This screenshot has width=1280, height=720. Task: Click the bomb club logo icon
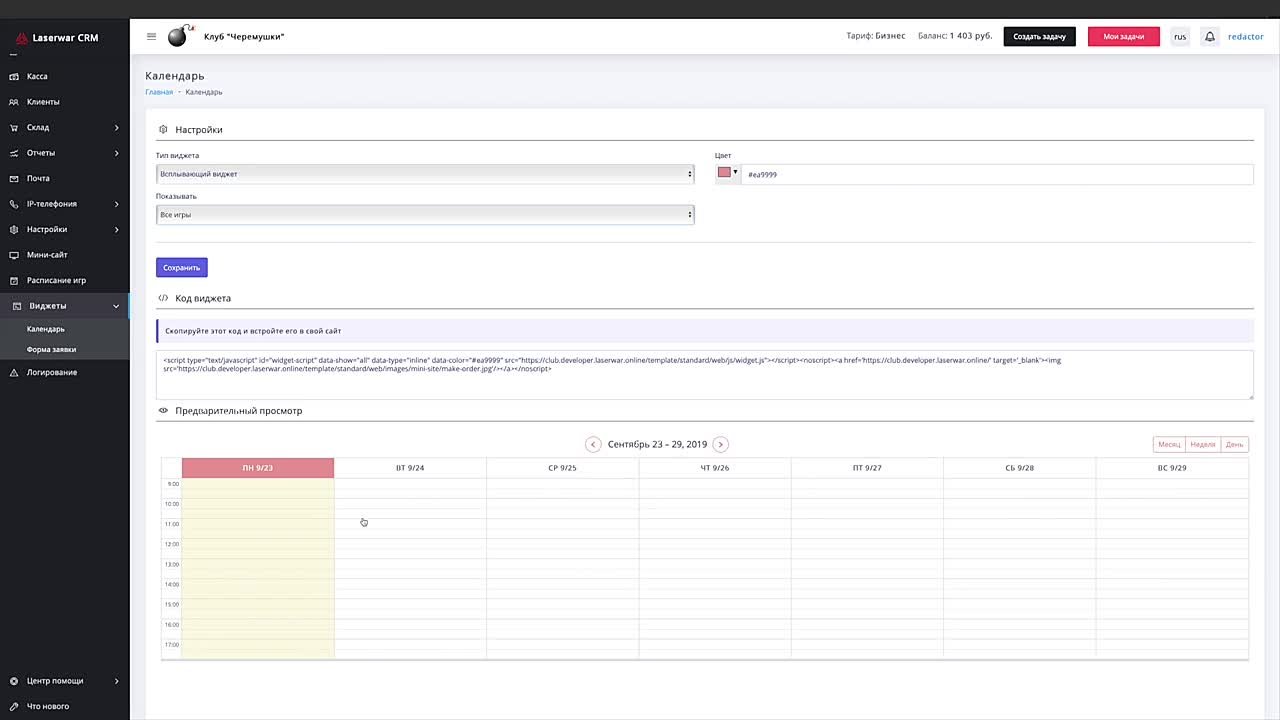[x=180, y=36]
